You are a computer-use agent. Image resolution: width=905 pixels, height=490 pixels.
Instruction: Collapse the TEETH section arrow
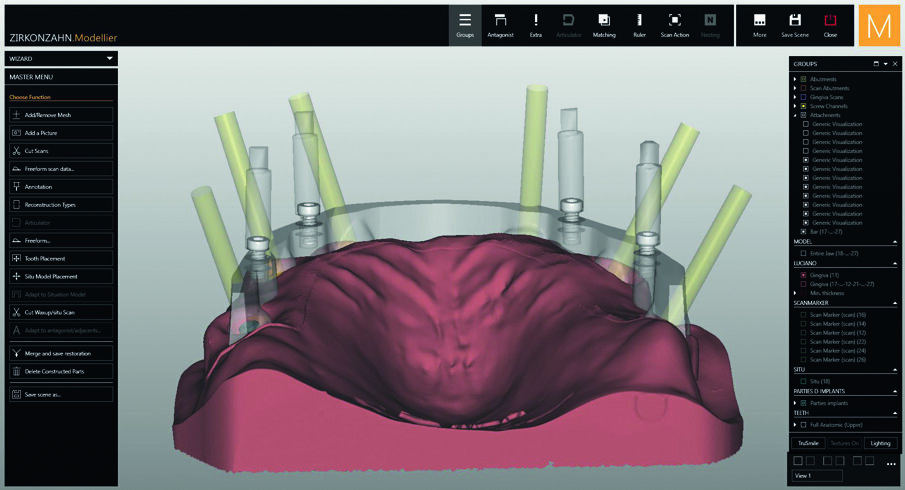[895, 413]
